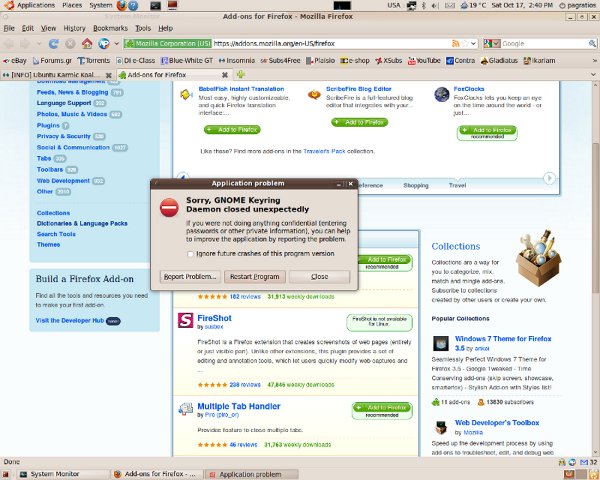Image resolution: width=600 pixels, height=480 pixels.
Task: Launch Firefox from the top panel icon
Action: (122, 5)
